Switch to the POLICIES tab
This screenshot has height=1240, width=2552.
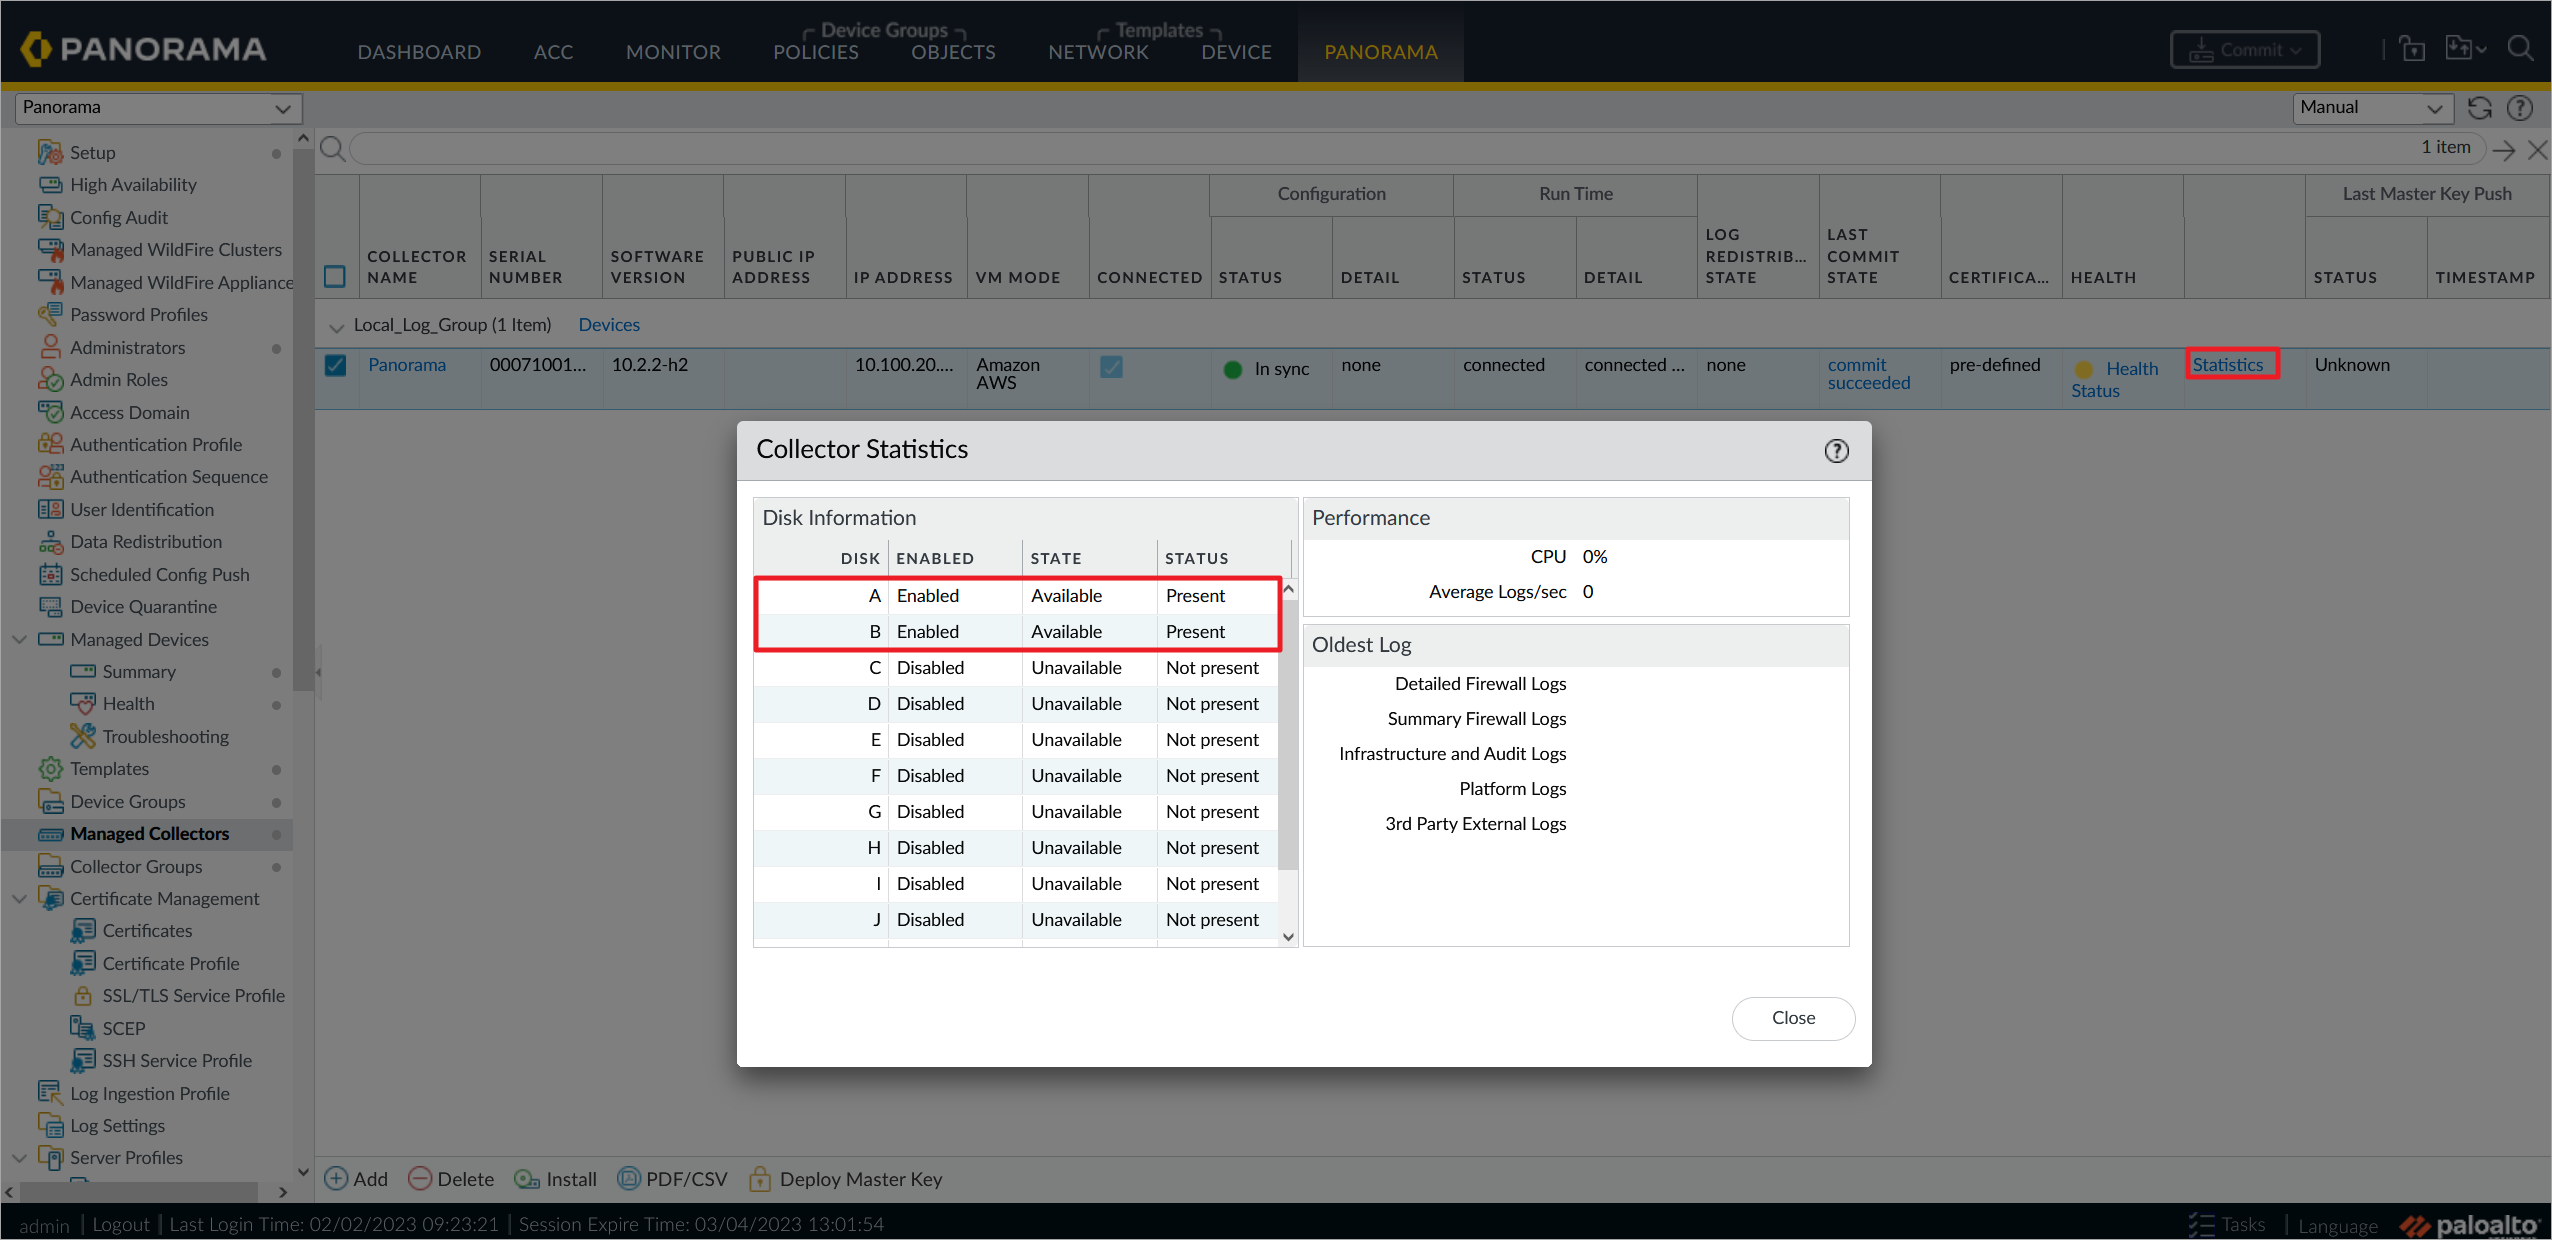click(815, 52)
